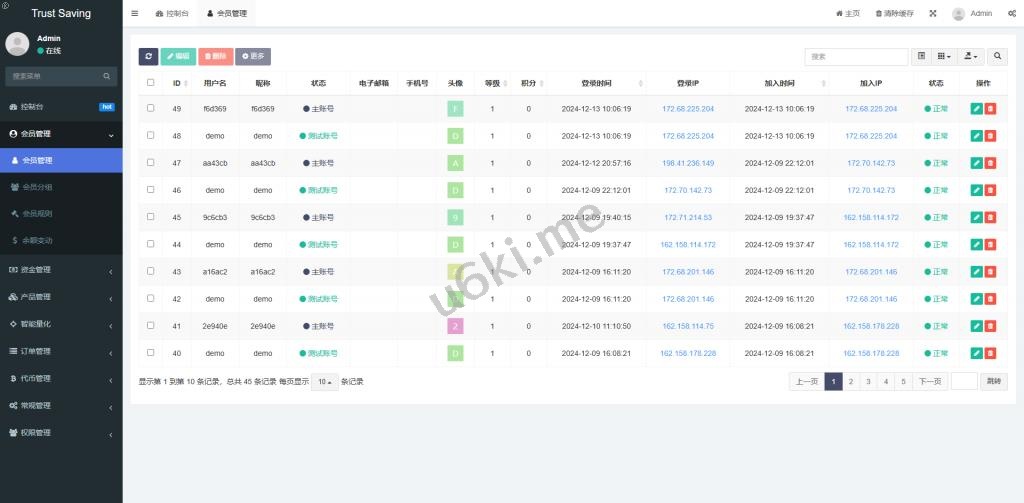The width and height of the screenshot is (1024, 503).
Task: Toggle the table view switch icon
Action: click(x=922, y=57)
